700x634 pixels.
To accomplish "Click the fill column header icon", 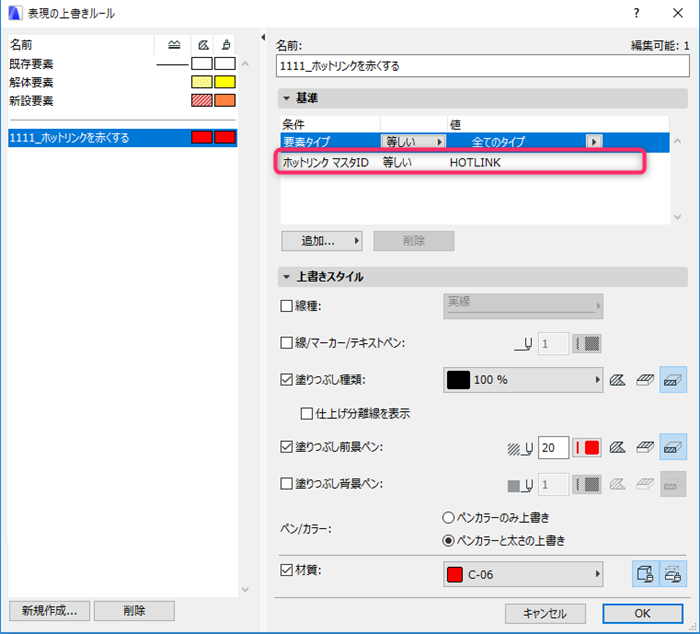I will (203, 45).
